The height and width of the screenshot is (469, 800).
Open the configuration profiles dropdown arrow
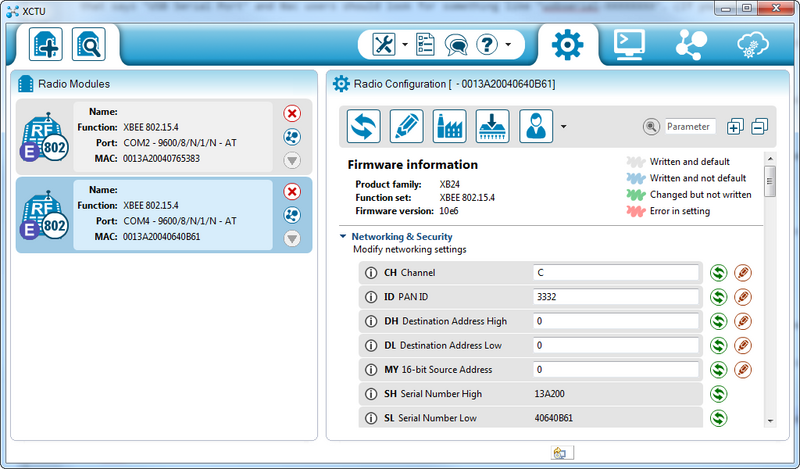pos(563,127)
